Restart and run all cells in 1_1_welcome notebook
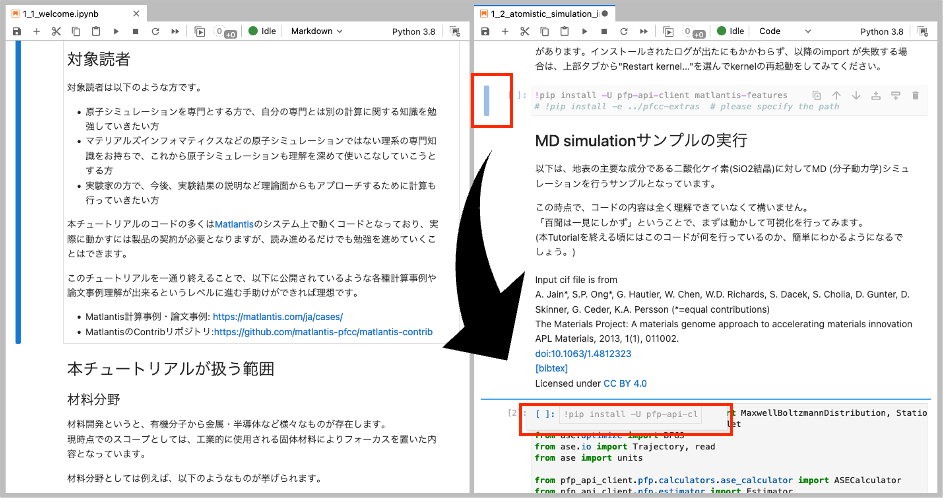Image resolution: width=943 pixels, height=498 pixels. coord(175,32)
